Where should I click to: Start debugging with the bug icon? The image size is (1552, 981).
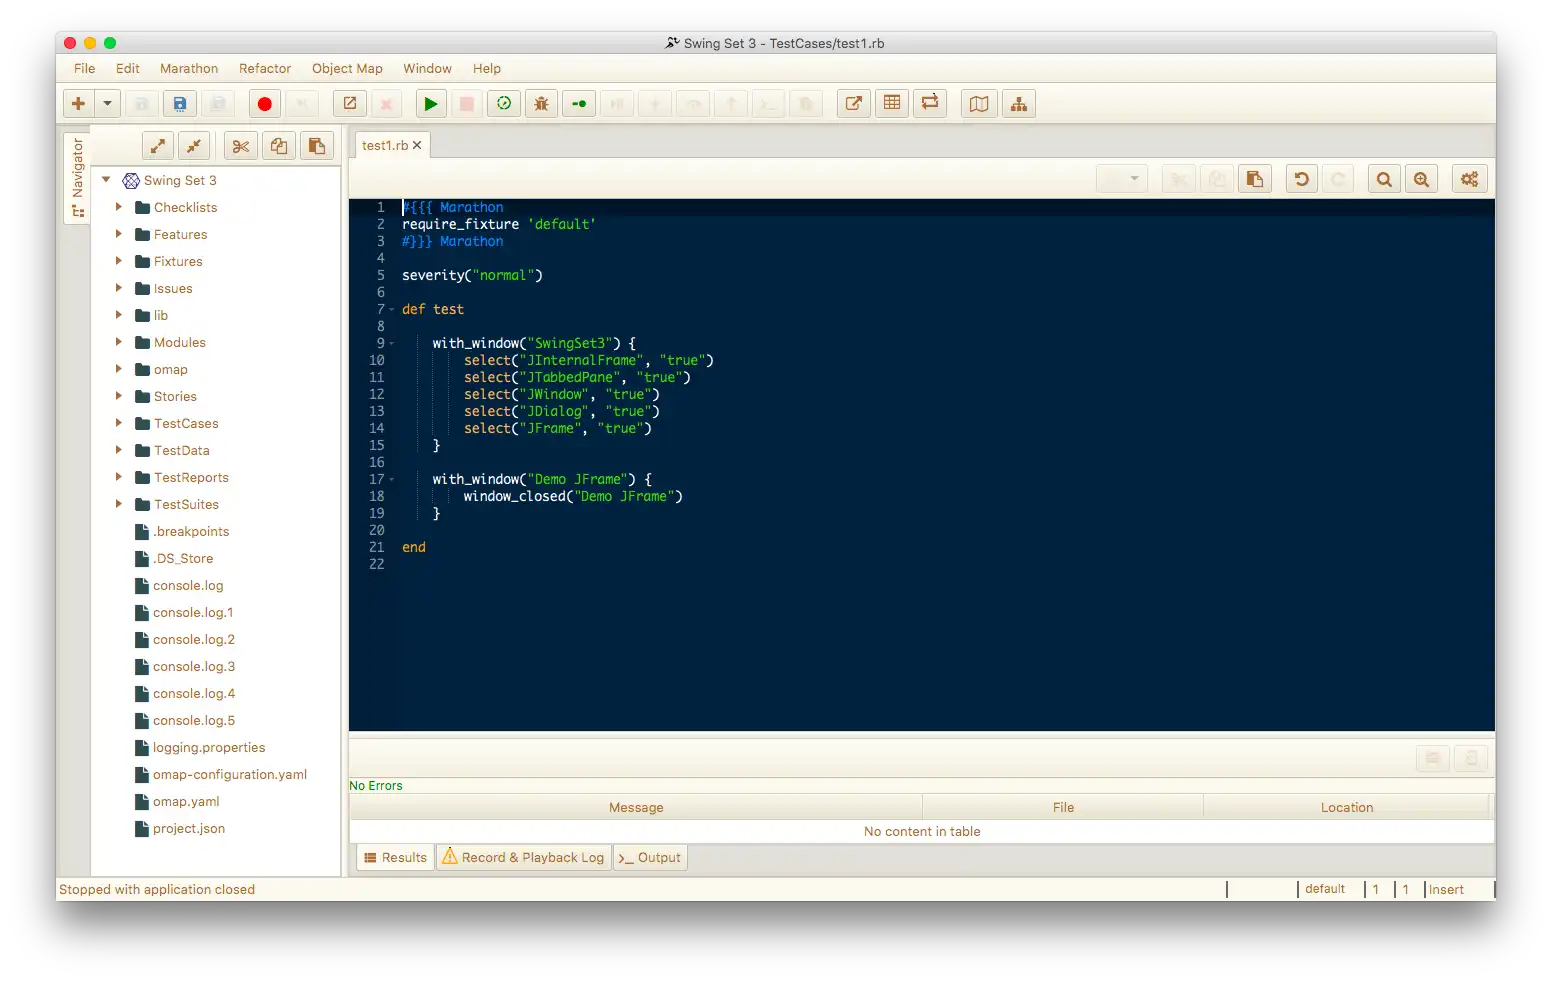tap(541, 104)
